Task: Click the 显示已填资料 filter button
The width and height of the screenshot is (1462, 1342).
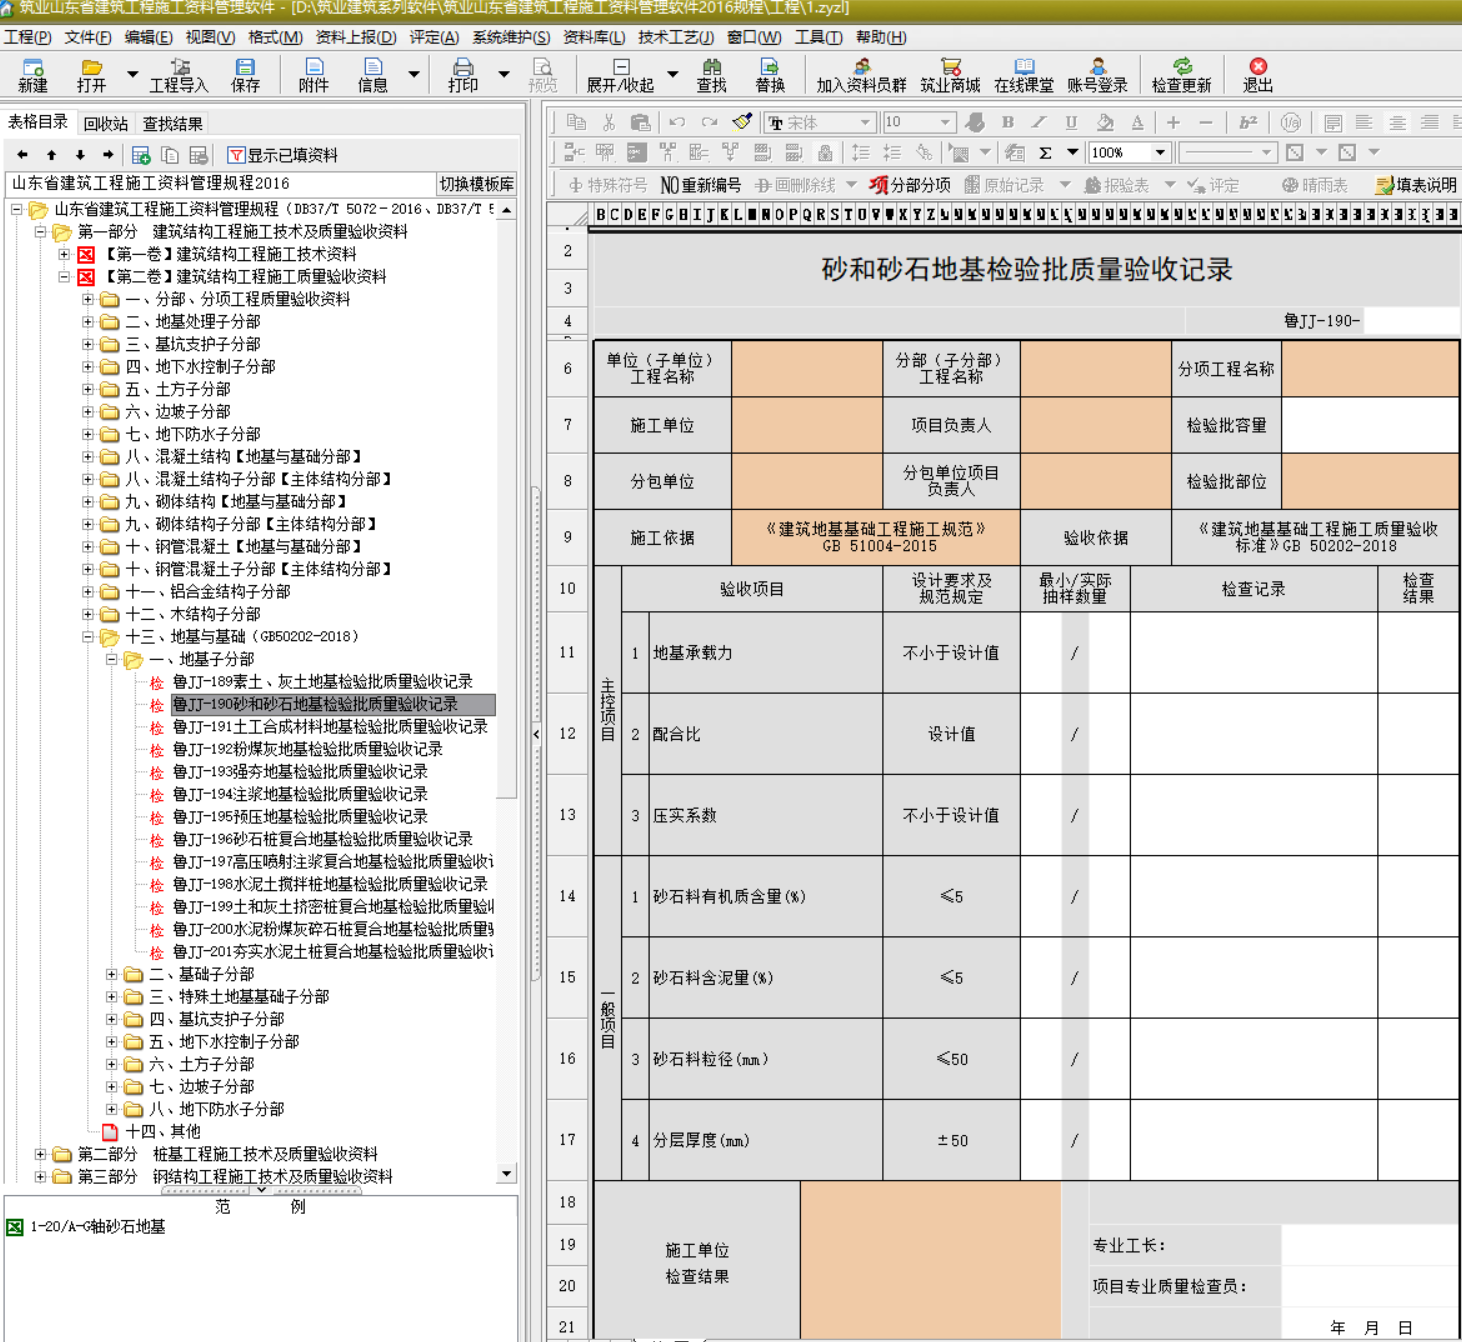Action: (283, 155)
